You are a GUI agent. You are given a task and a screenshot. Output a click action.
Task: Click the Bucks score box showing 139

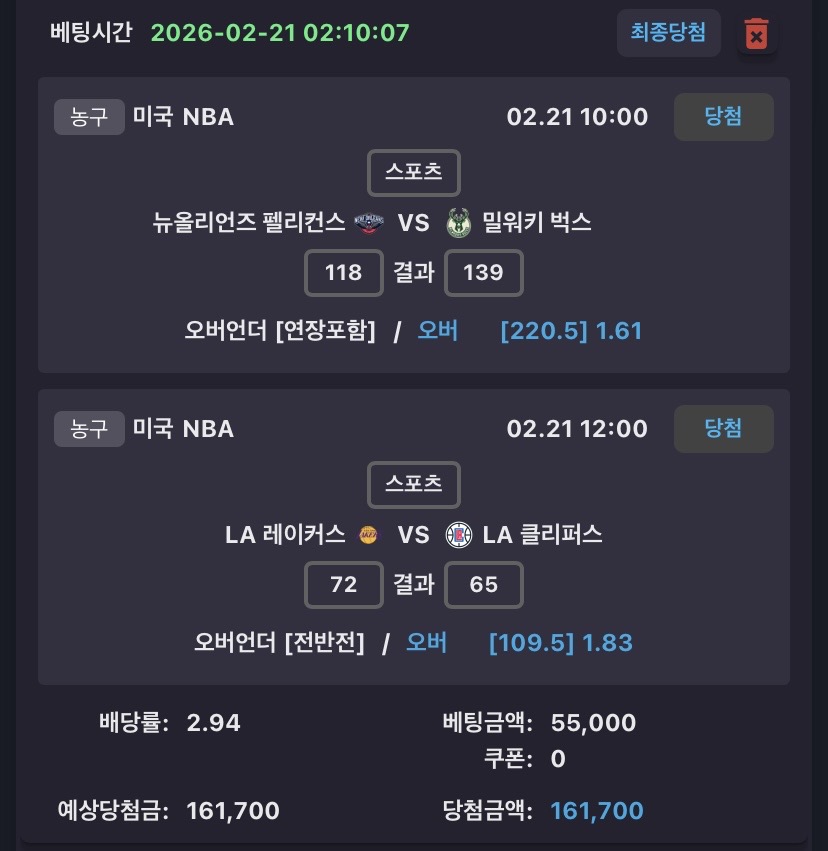click(483, 273)
